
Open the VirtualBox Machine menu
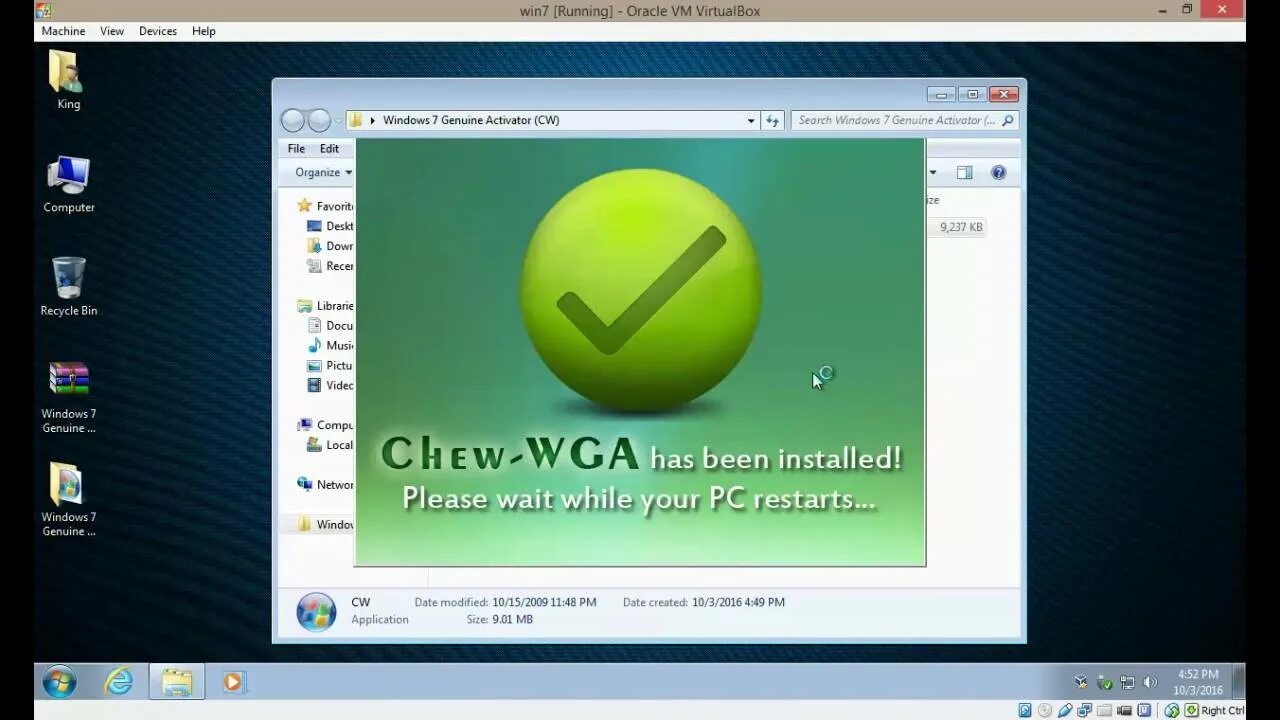[x=63, y=31]
